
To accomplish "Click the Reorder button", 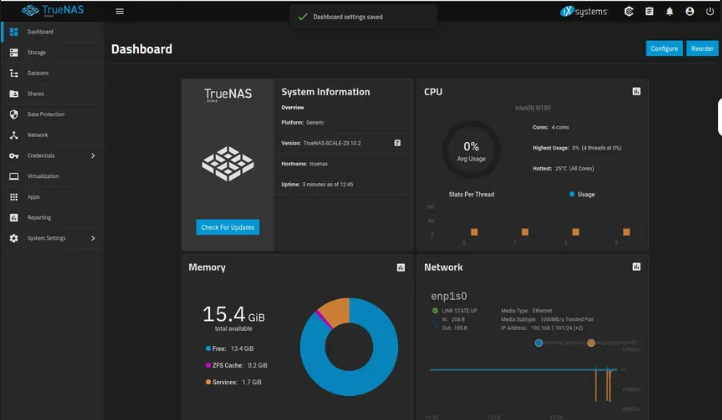I will pos(702,48).
